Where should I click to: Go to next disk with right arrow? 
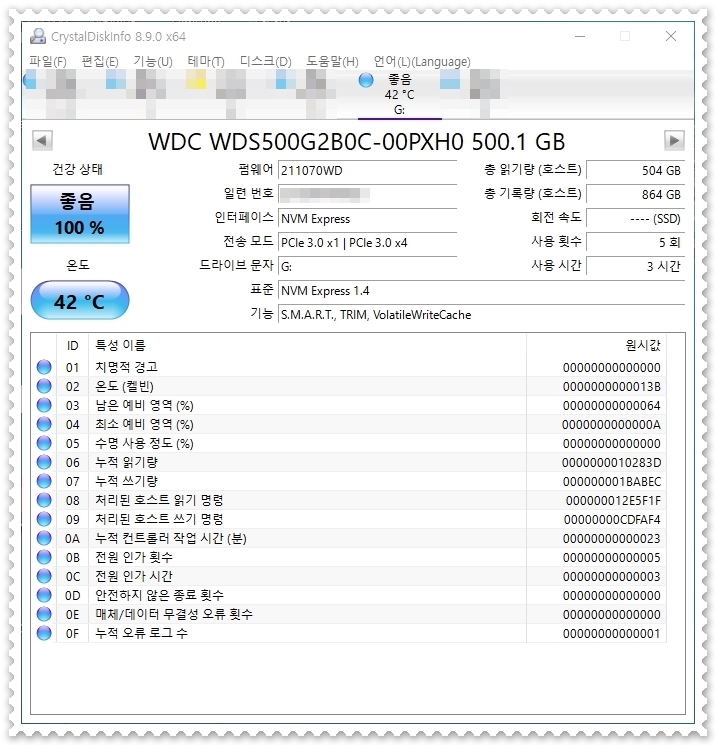pyautogui.click(x=674, y=141)
